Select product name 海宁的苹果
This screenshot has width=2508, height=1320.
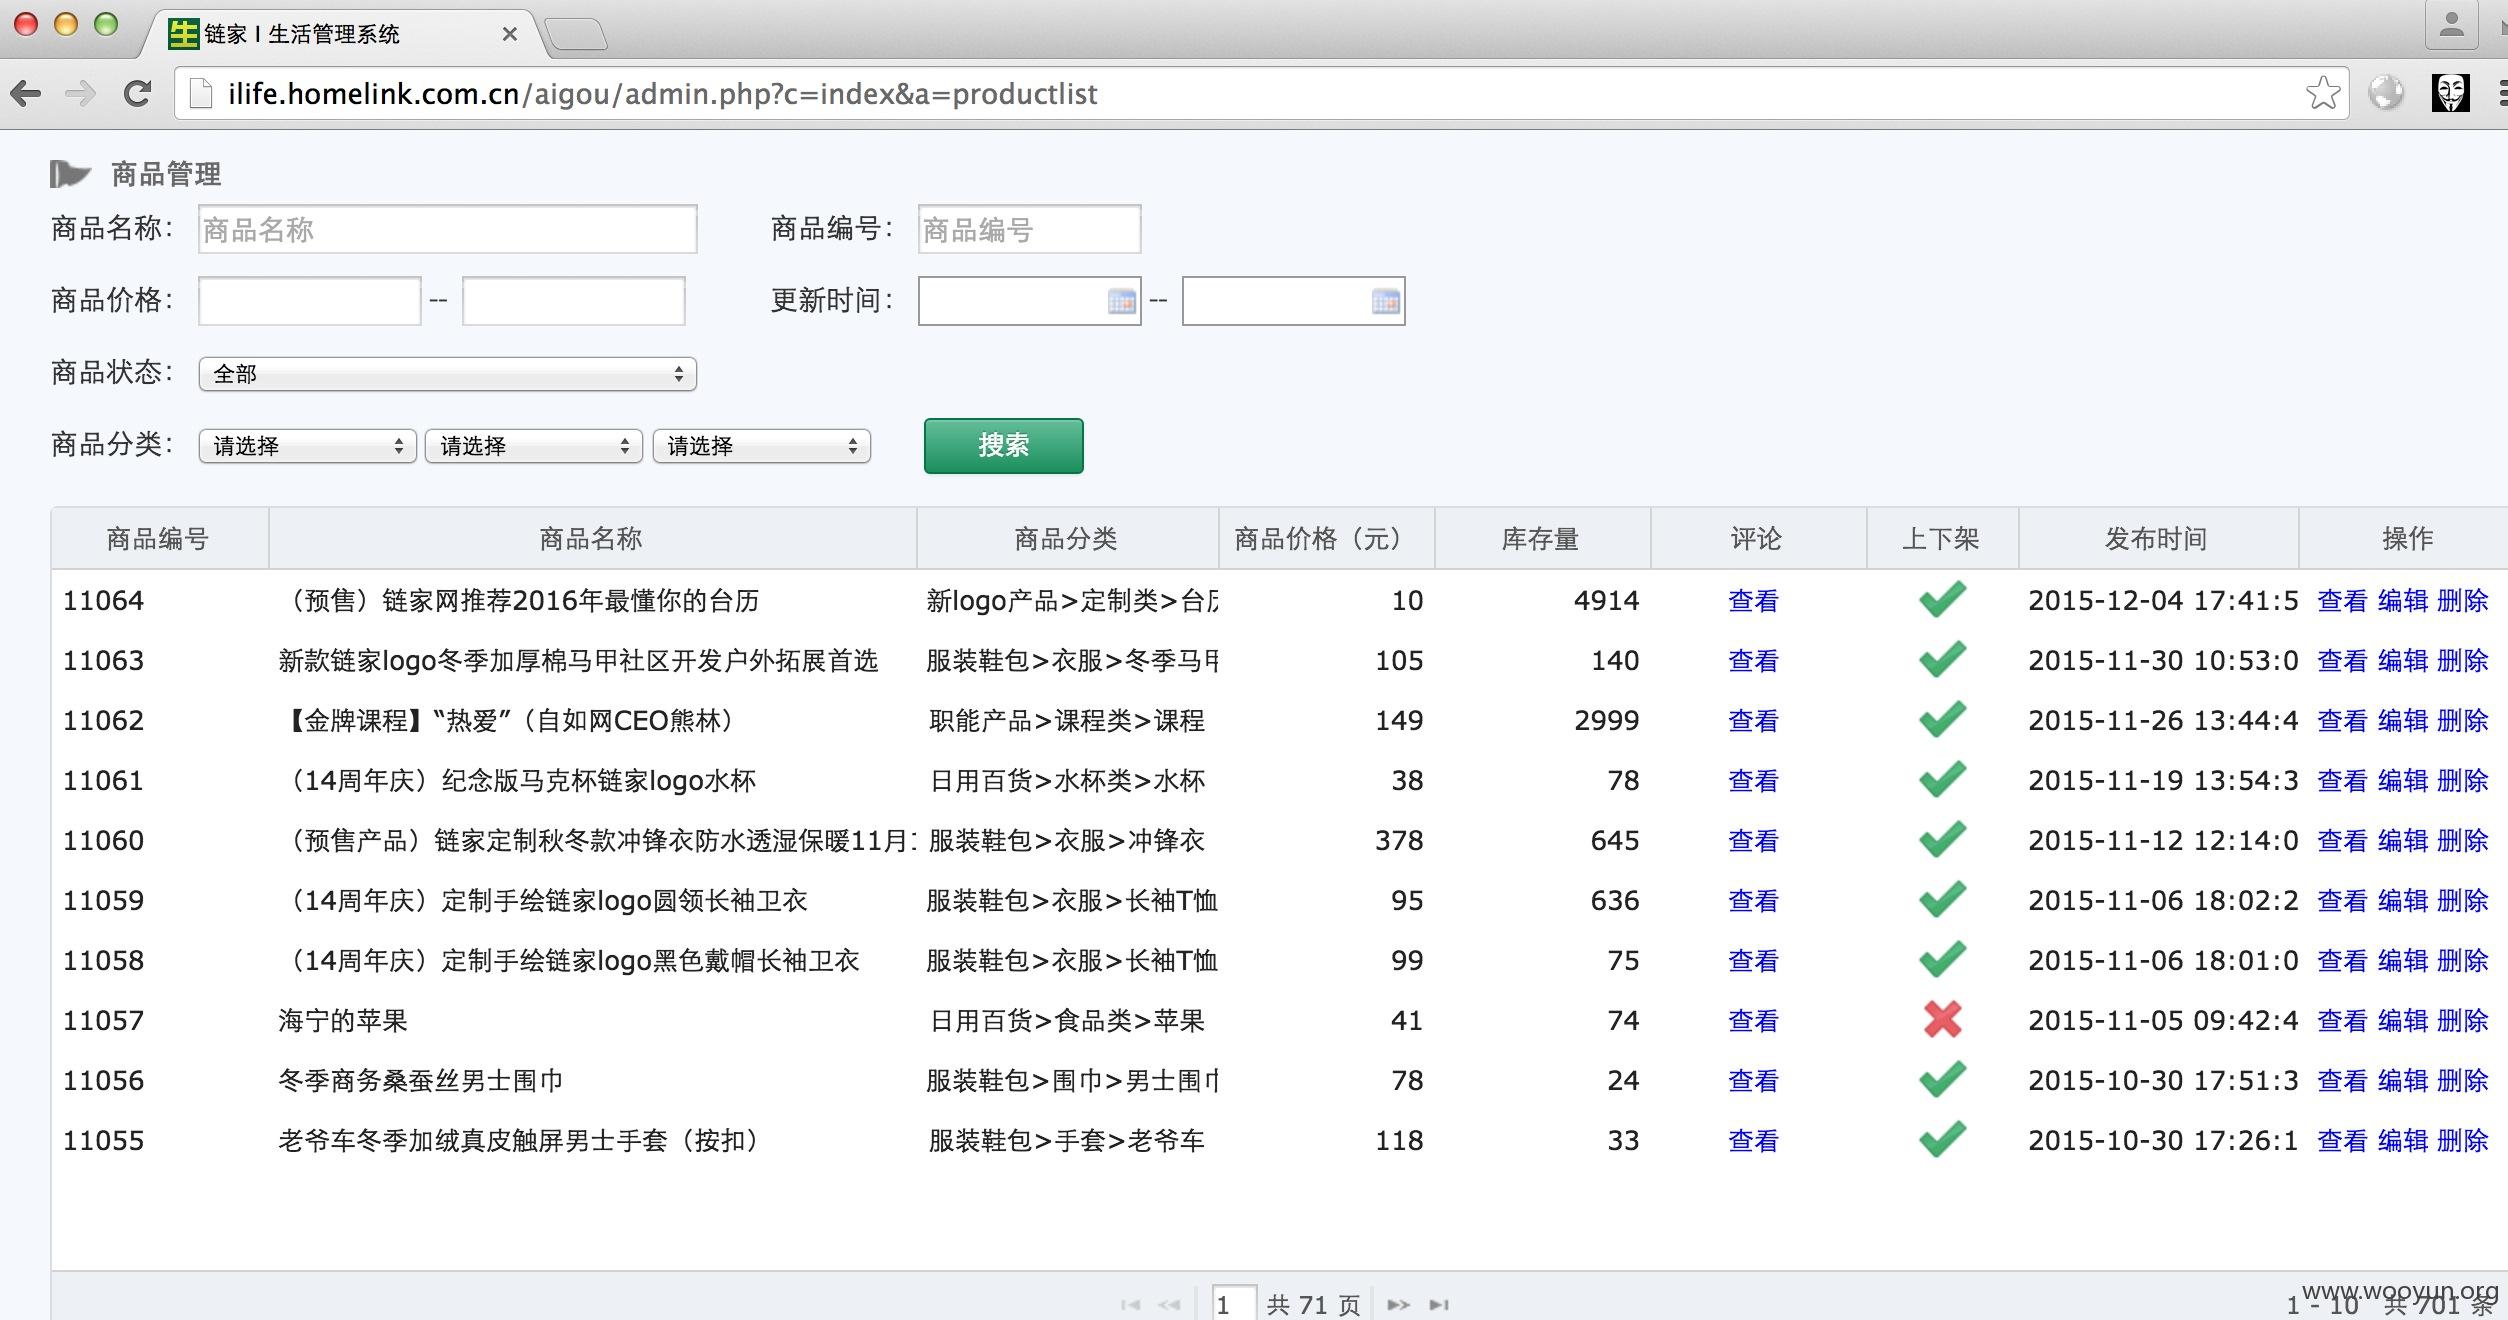coord(343,1020)
